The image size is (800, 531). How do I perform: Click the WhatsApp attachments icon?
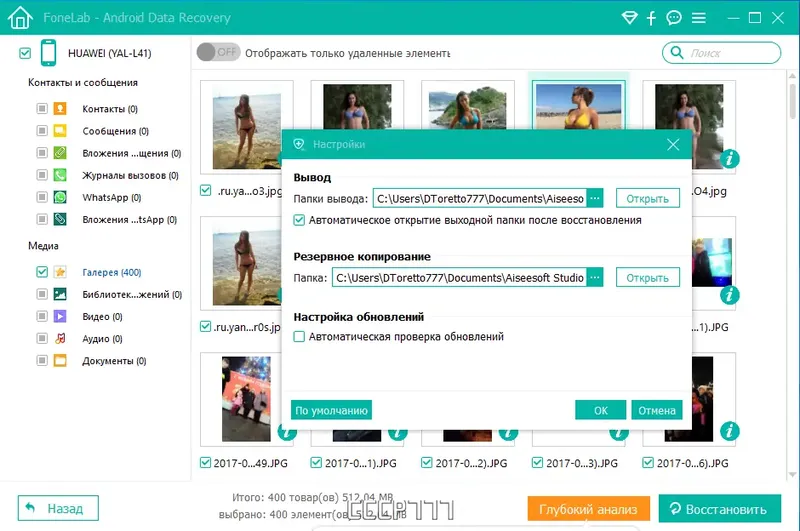click(x=60, y=219)
